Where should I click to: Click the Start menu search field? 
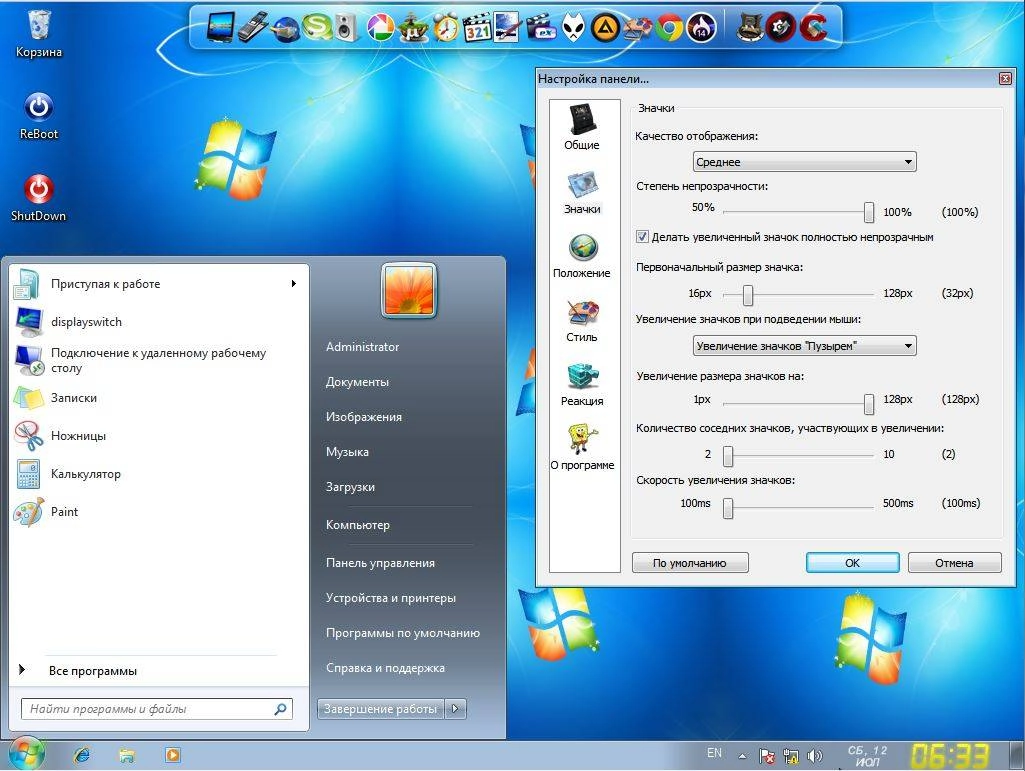[150, 708]
